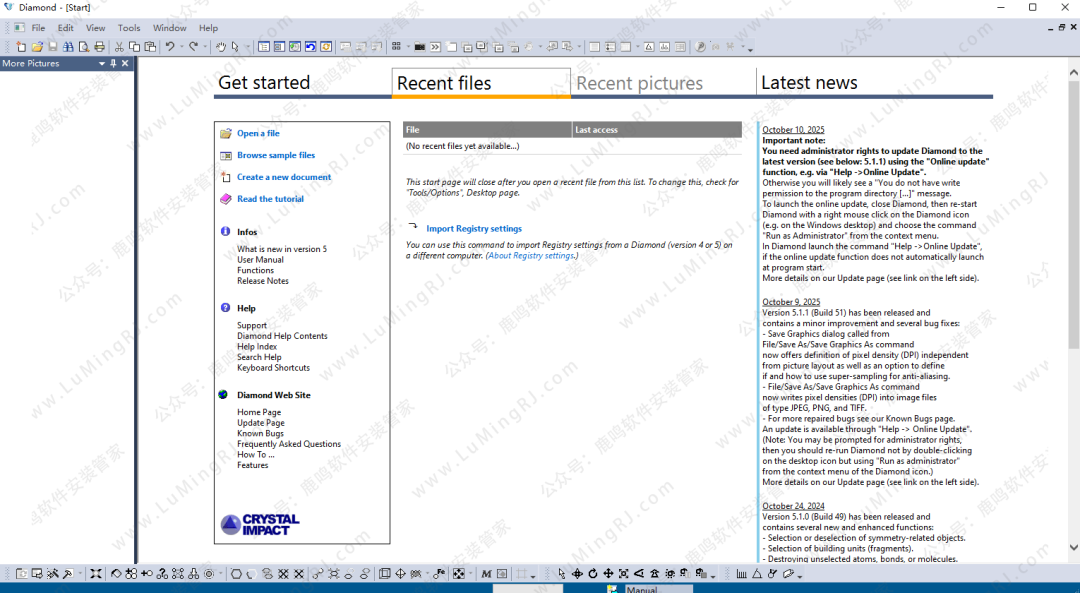Screen dimensions: 1080x593
Task: Click the Import Registry settings link
Action: coord(473,229)
